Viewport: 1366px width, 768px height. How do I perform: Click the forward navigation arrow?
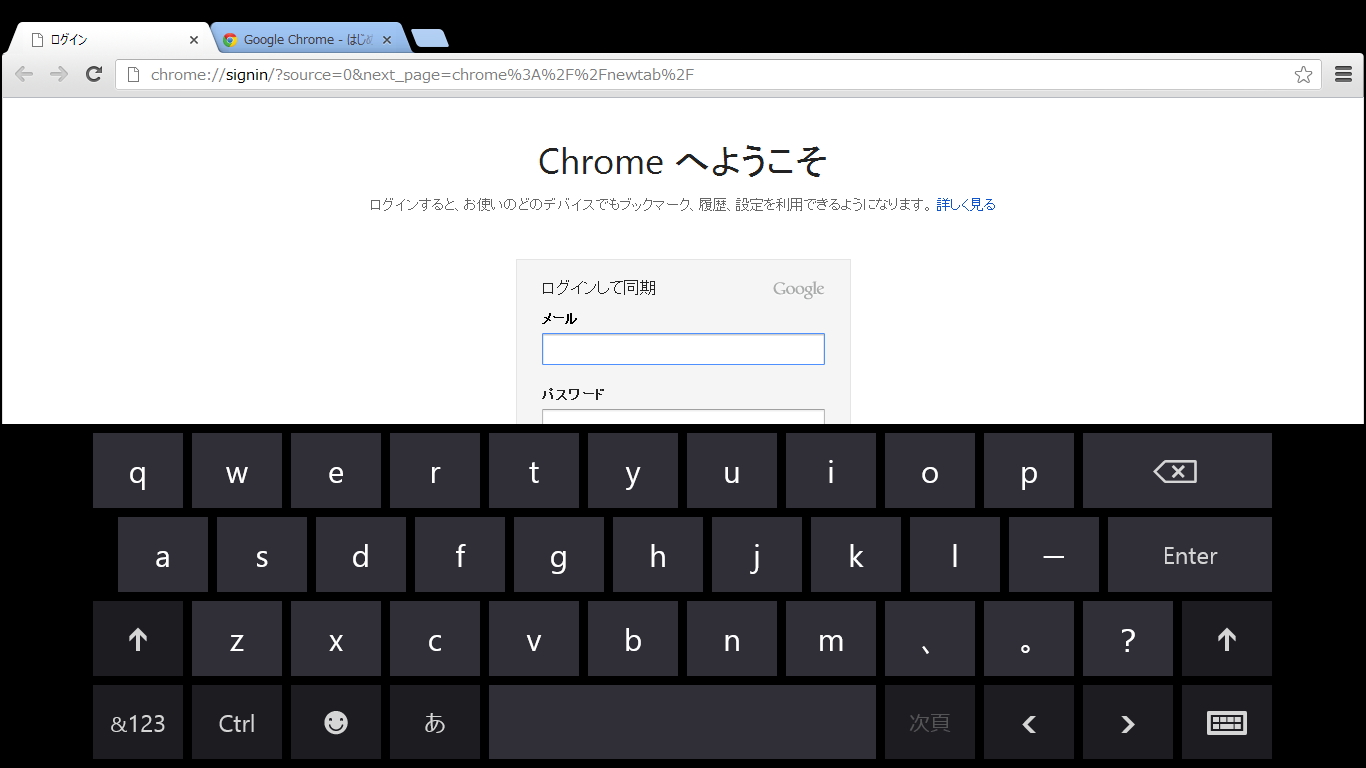(59, 74)
